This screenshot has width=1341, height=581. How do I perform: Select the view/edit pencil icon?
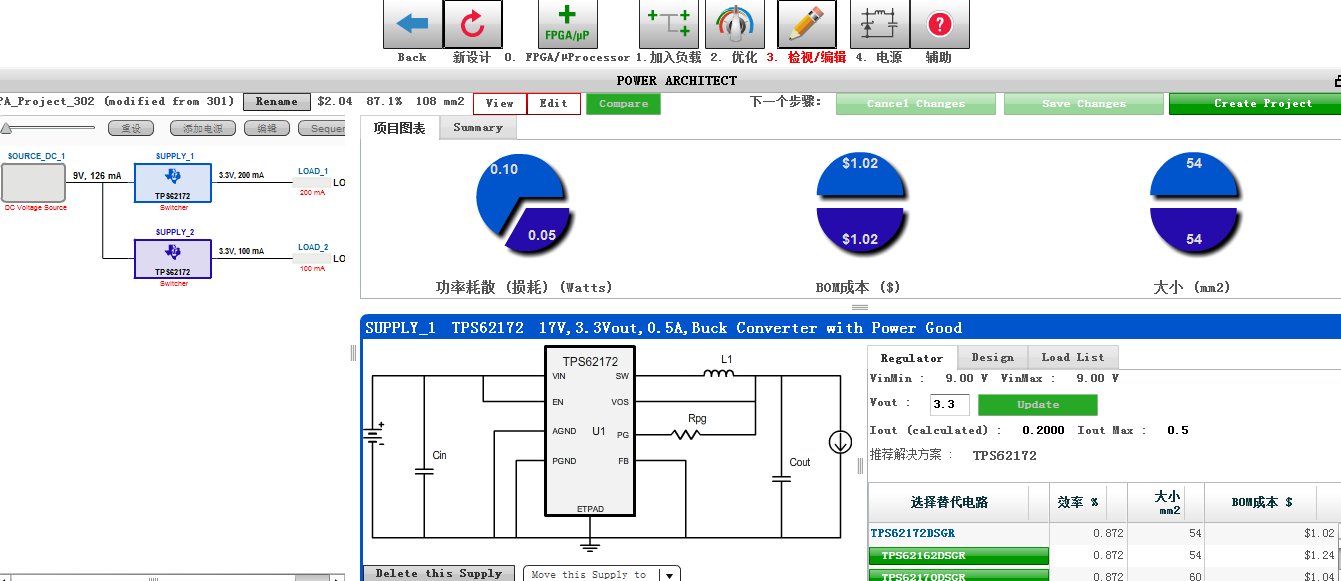pos(806,24)
